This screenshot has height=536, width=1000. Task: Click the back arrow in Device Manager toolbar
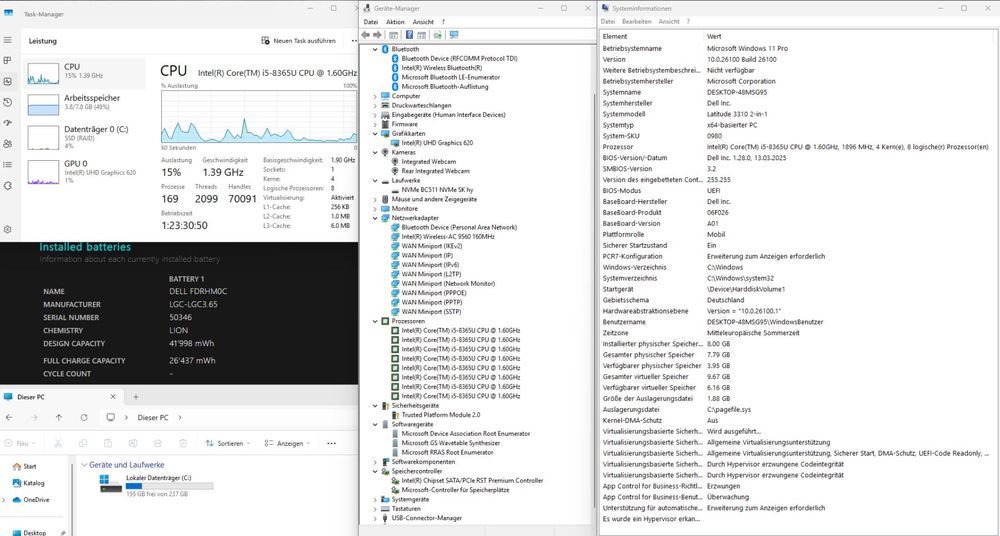pos(367,35)
